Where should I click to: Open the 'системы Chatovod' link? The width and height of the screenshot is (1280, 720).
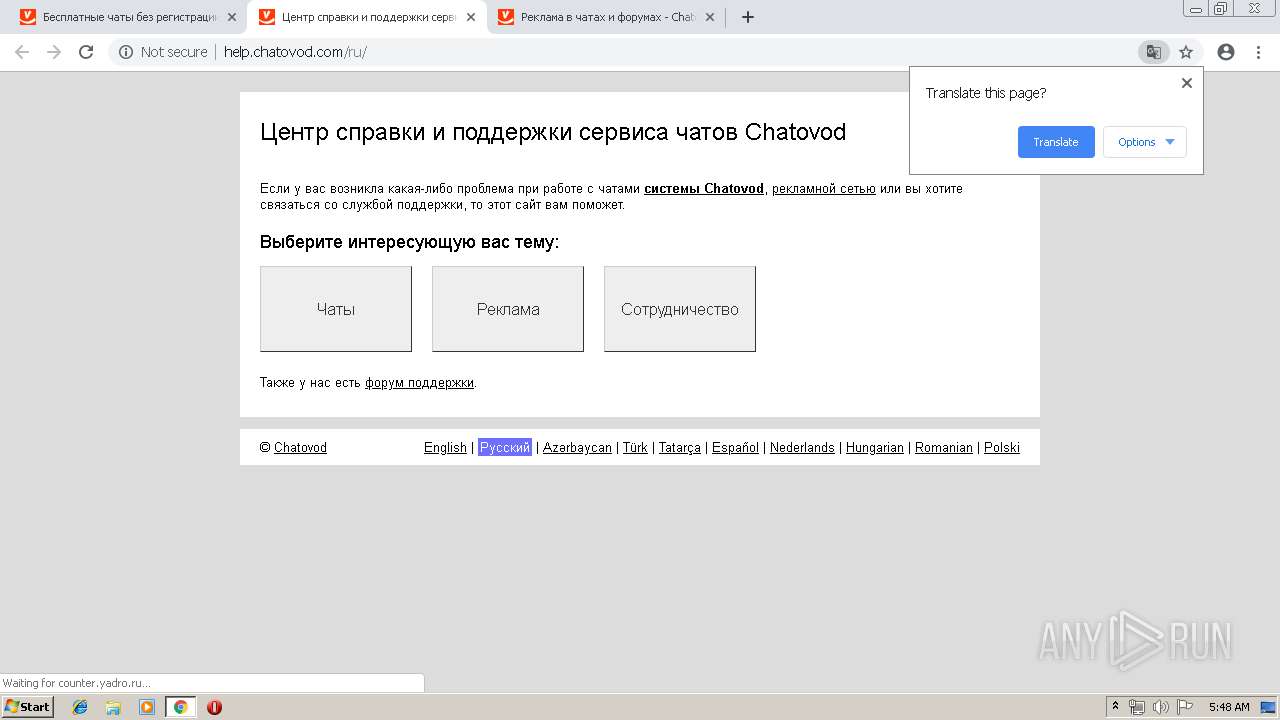tap(704, 188)
